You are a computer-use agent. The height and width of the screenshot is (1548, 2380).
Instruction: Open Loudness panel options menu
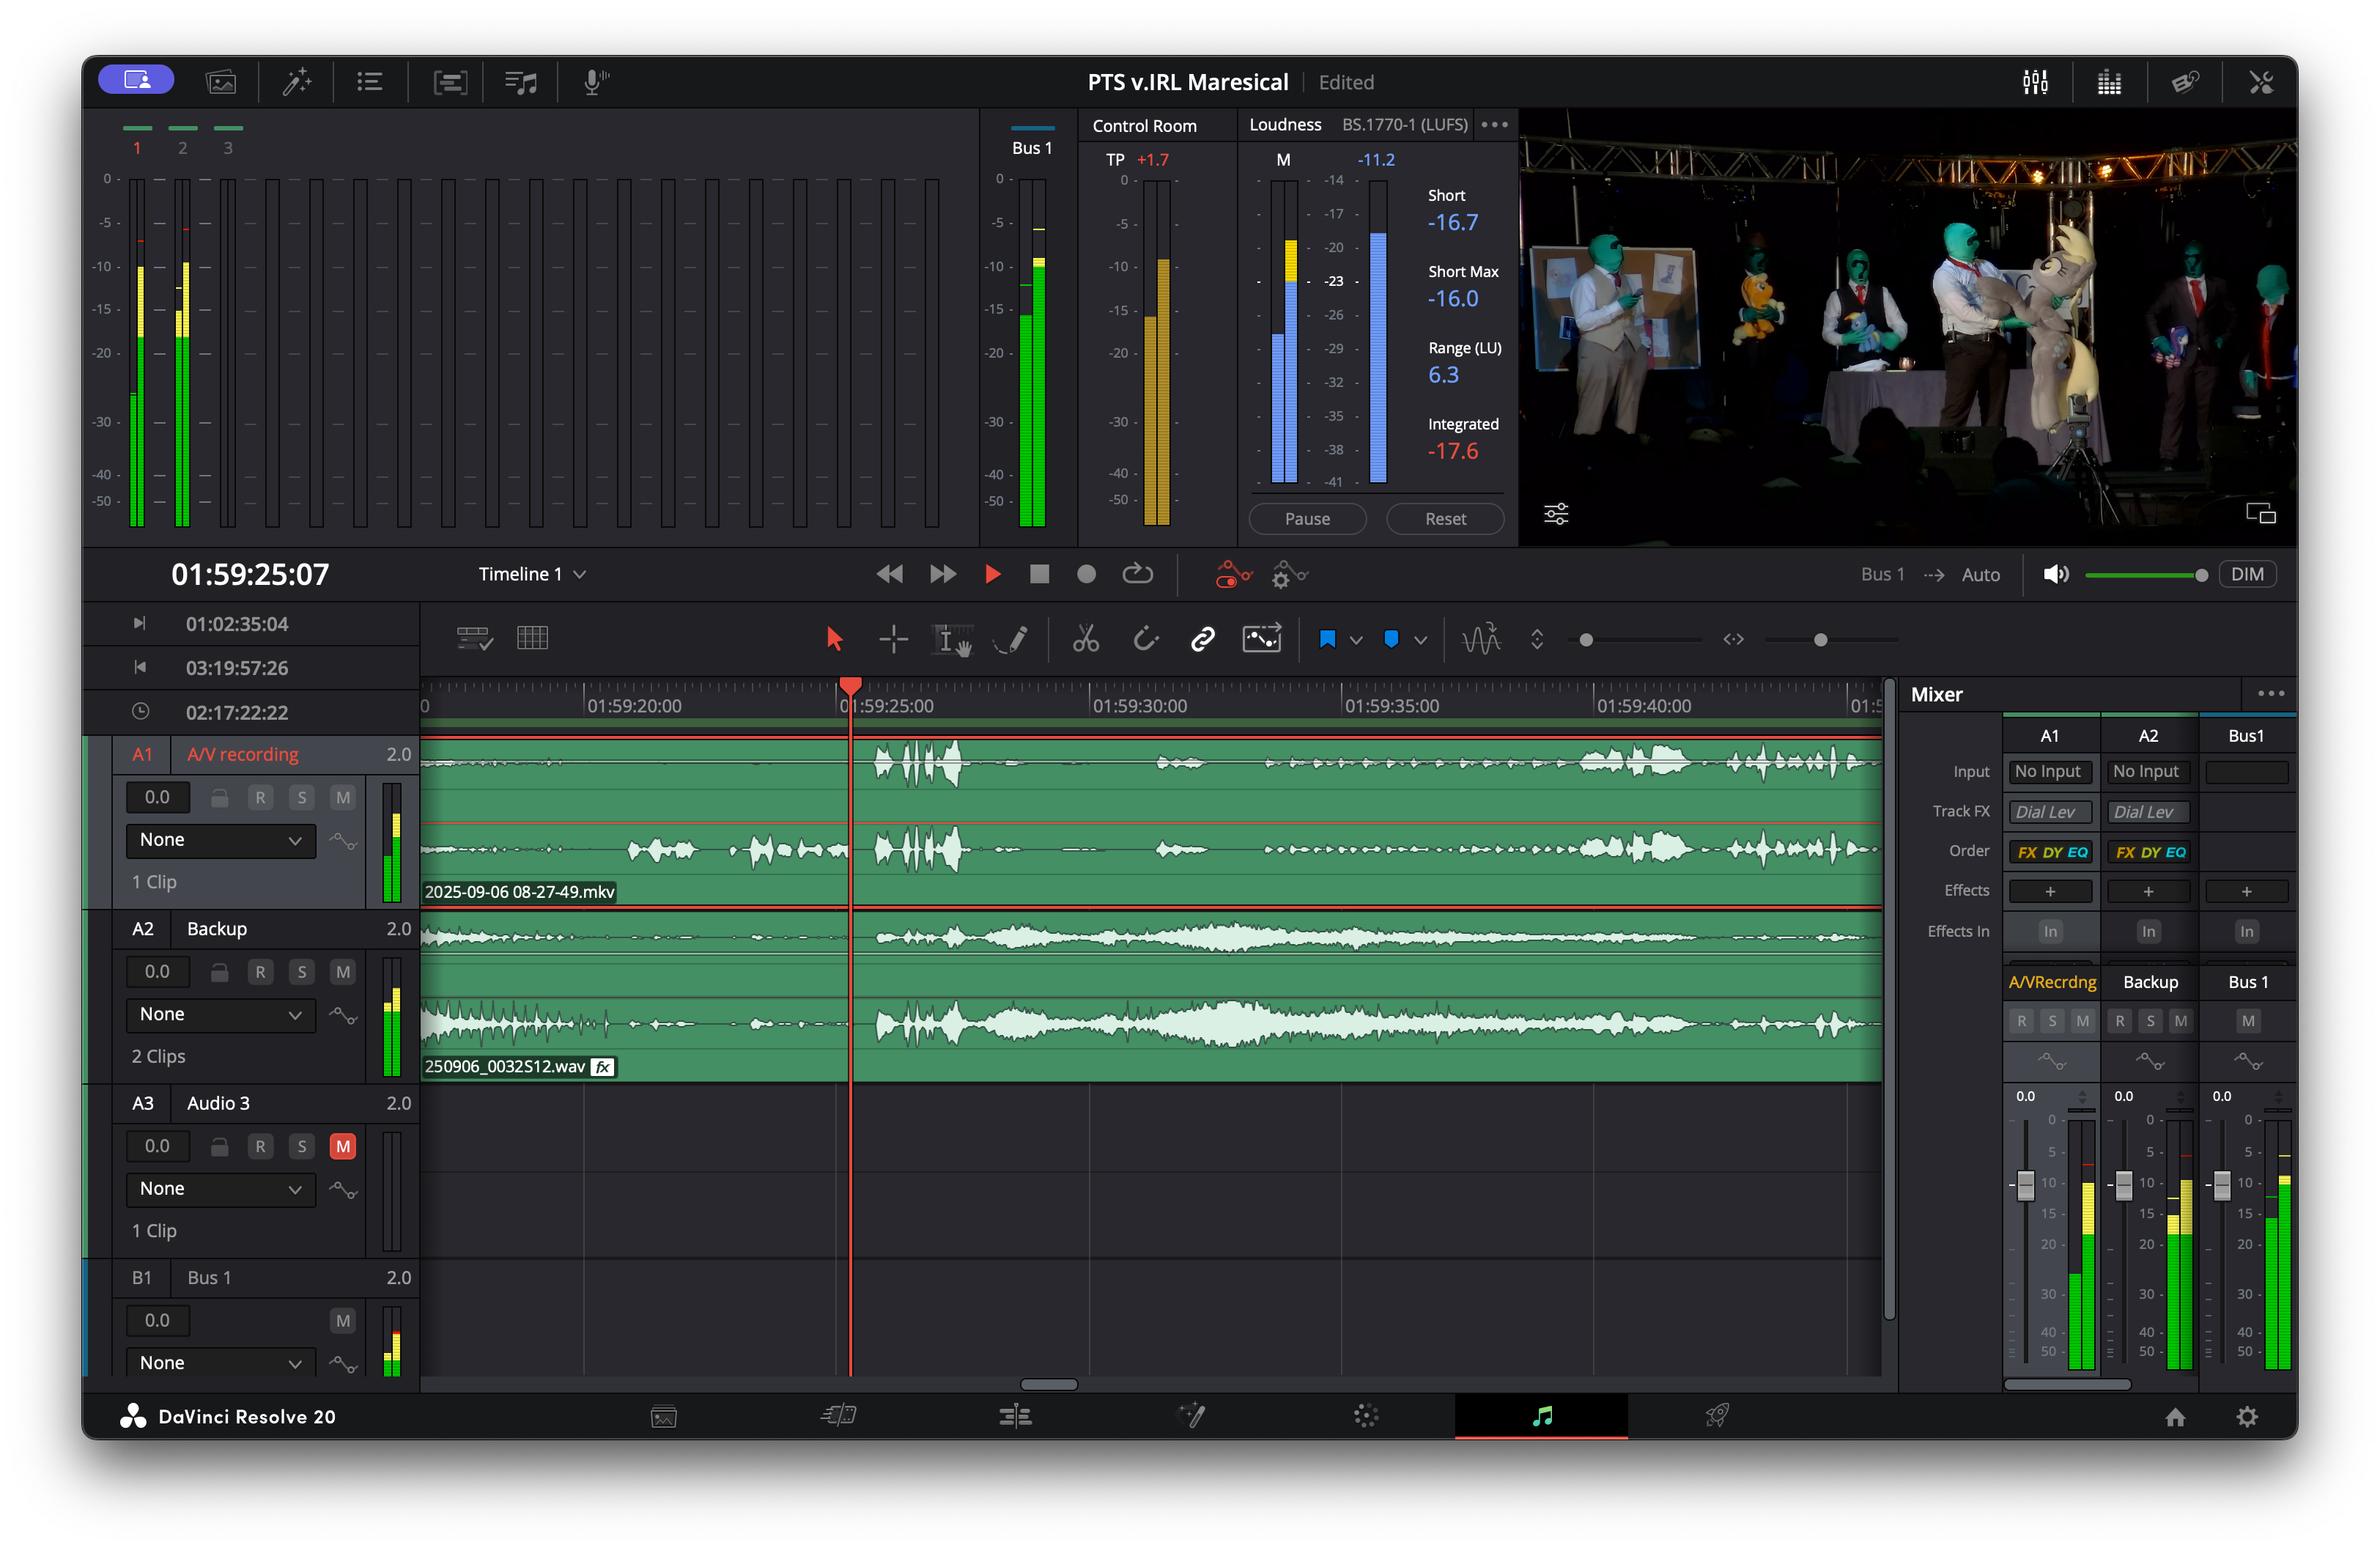click(x=1494, y=124)
